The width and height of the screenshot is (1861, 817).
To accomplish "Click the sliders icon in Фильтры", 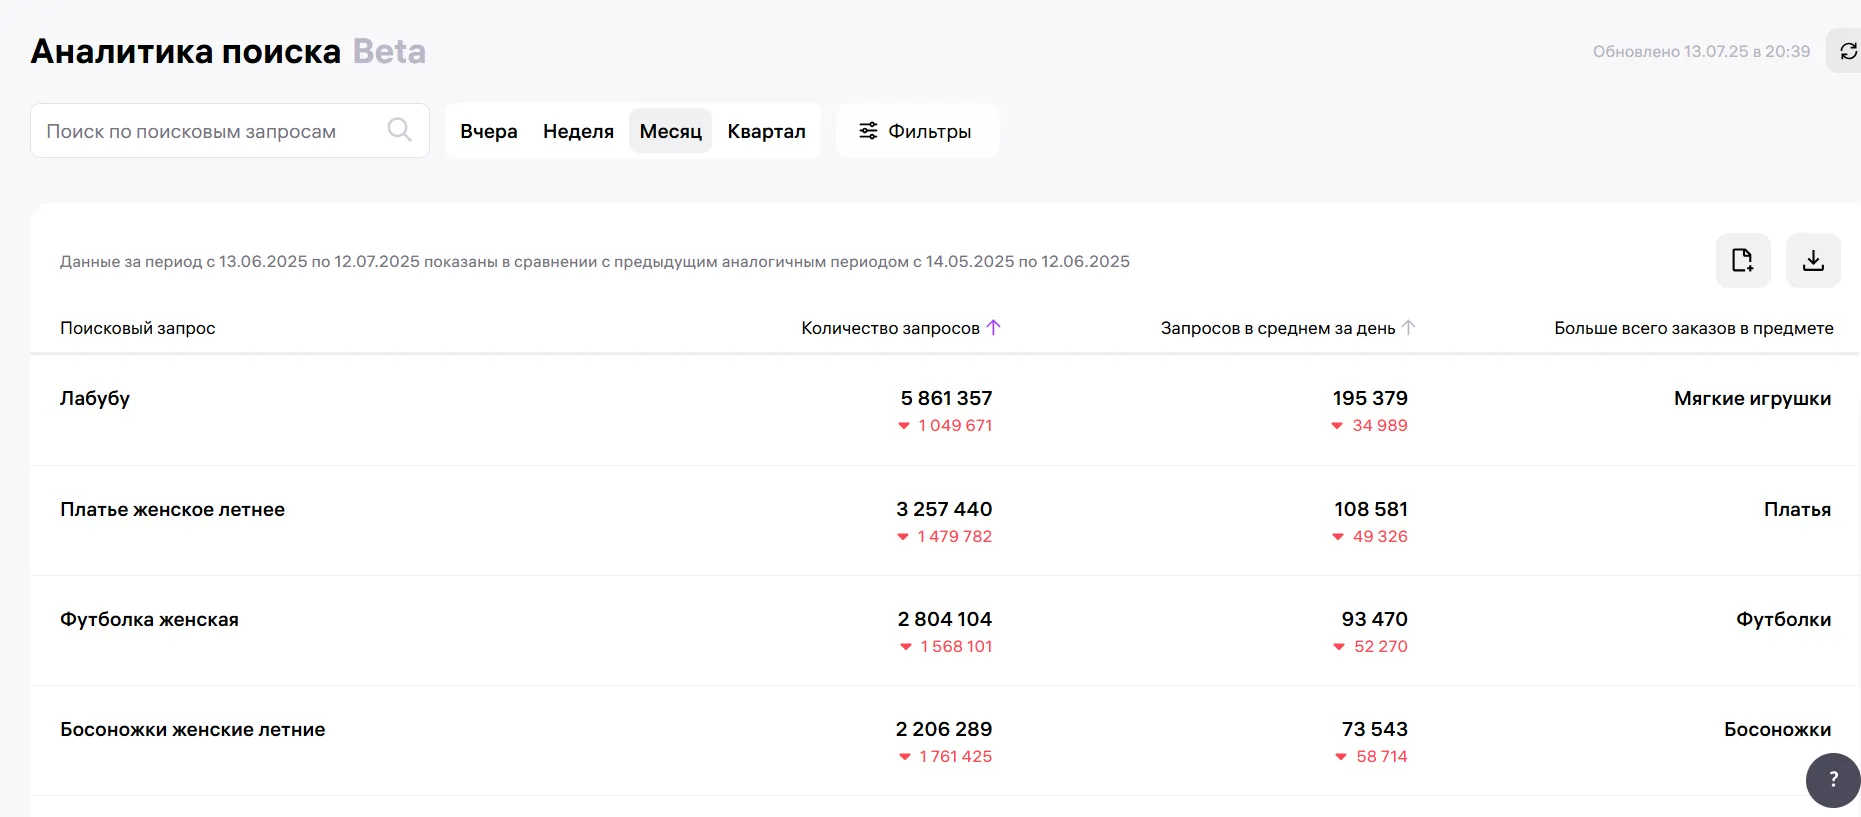I will point(868,131).
